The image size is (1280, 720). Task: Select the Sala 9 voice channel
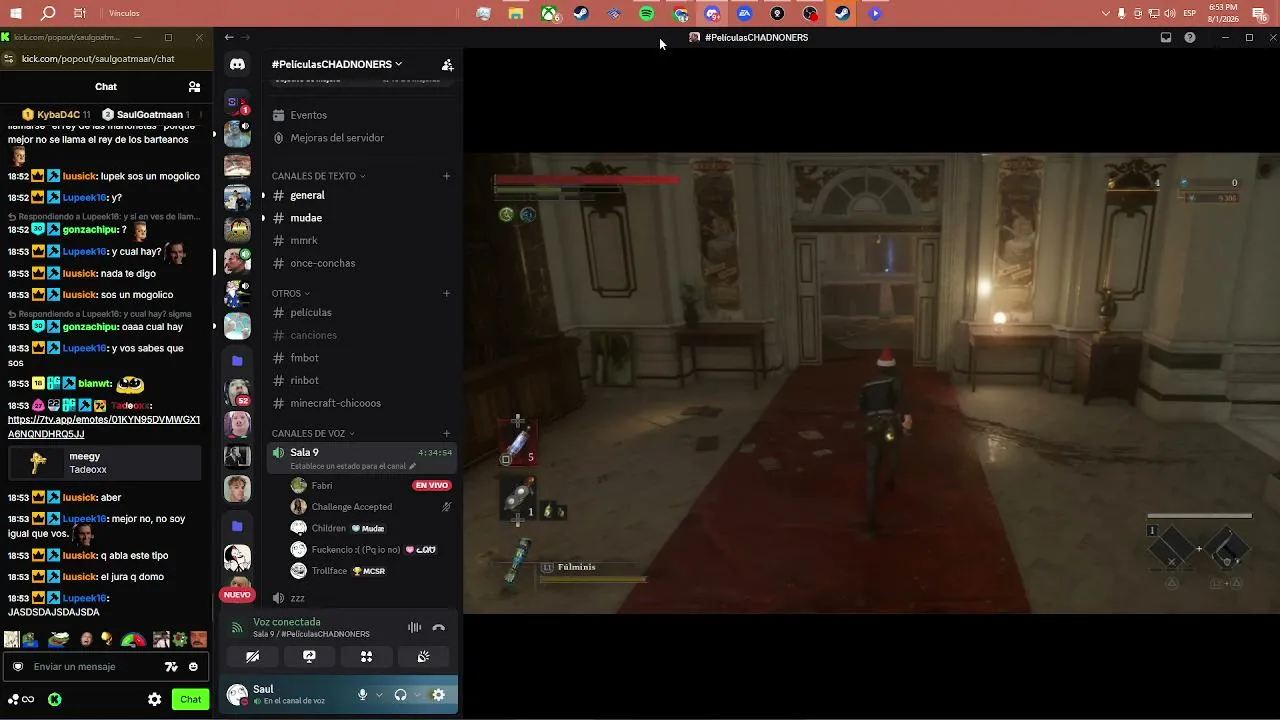point(361,458)
